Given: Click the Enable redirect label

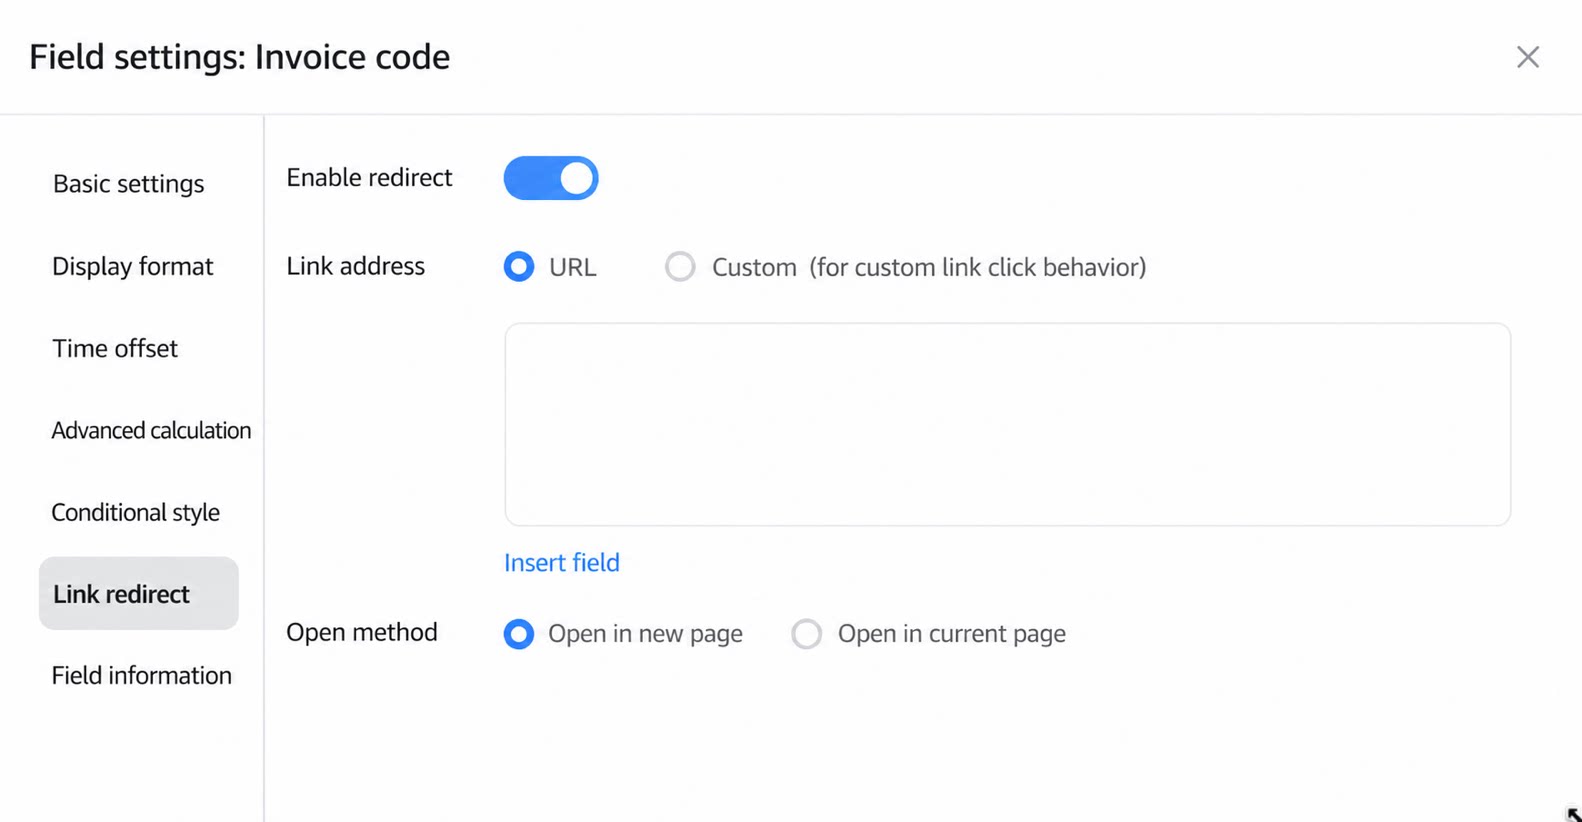Looking at the screenshot, I should click(369, 178).
